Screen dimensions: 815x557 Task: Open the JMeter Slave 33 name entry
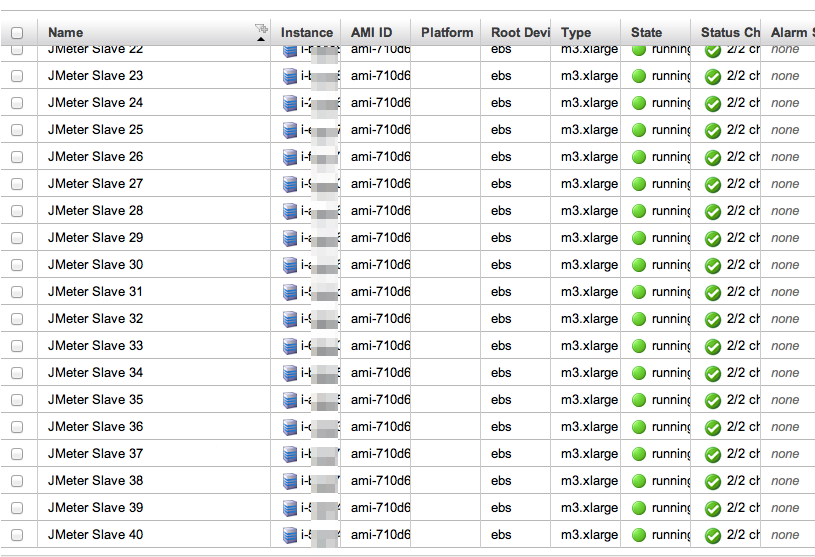(x=95, y=346)
